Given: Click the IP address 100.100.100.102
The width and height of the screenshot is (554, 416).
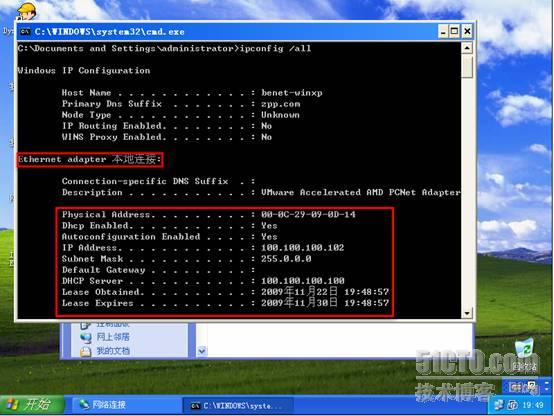Looking at the screenshot, I should click(x=302, y=247).
